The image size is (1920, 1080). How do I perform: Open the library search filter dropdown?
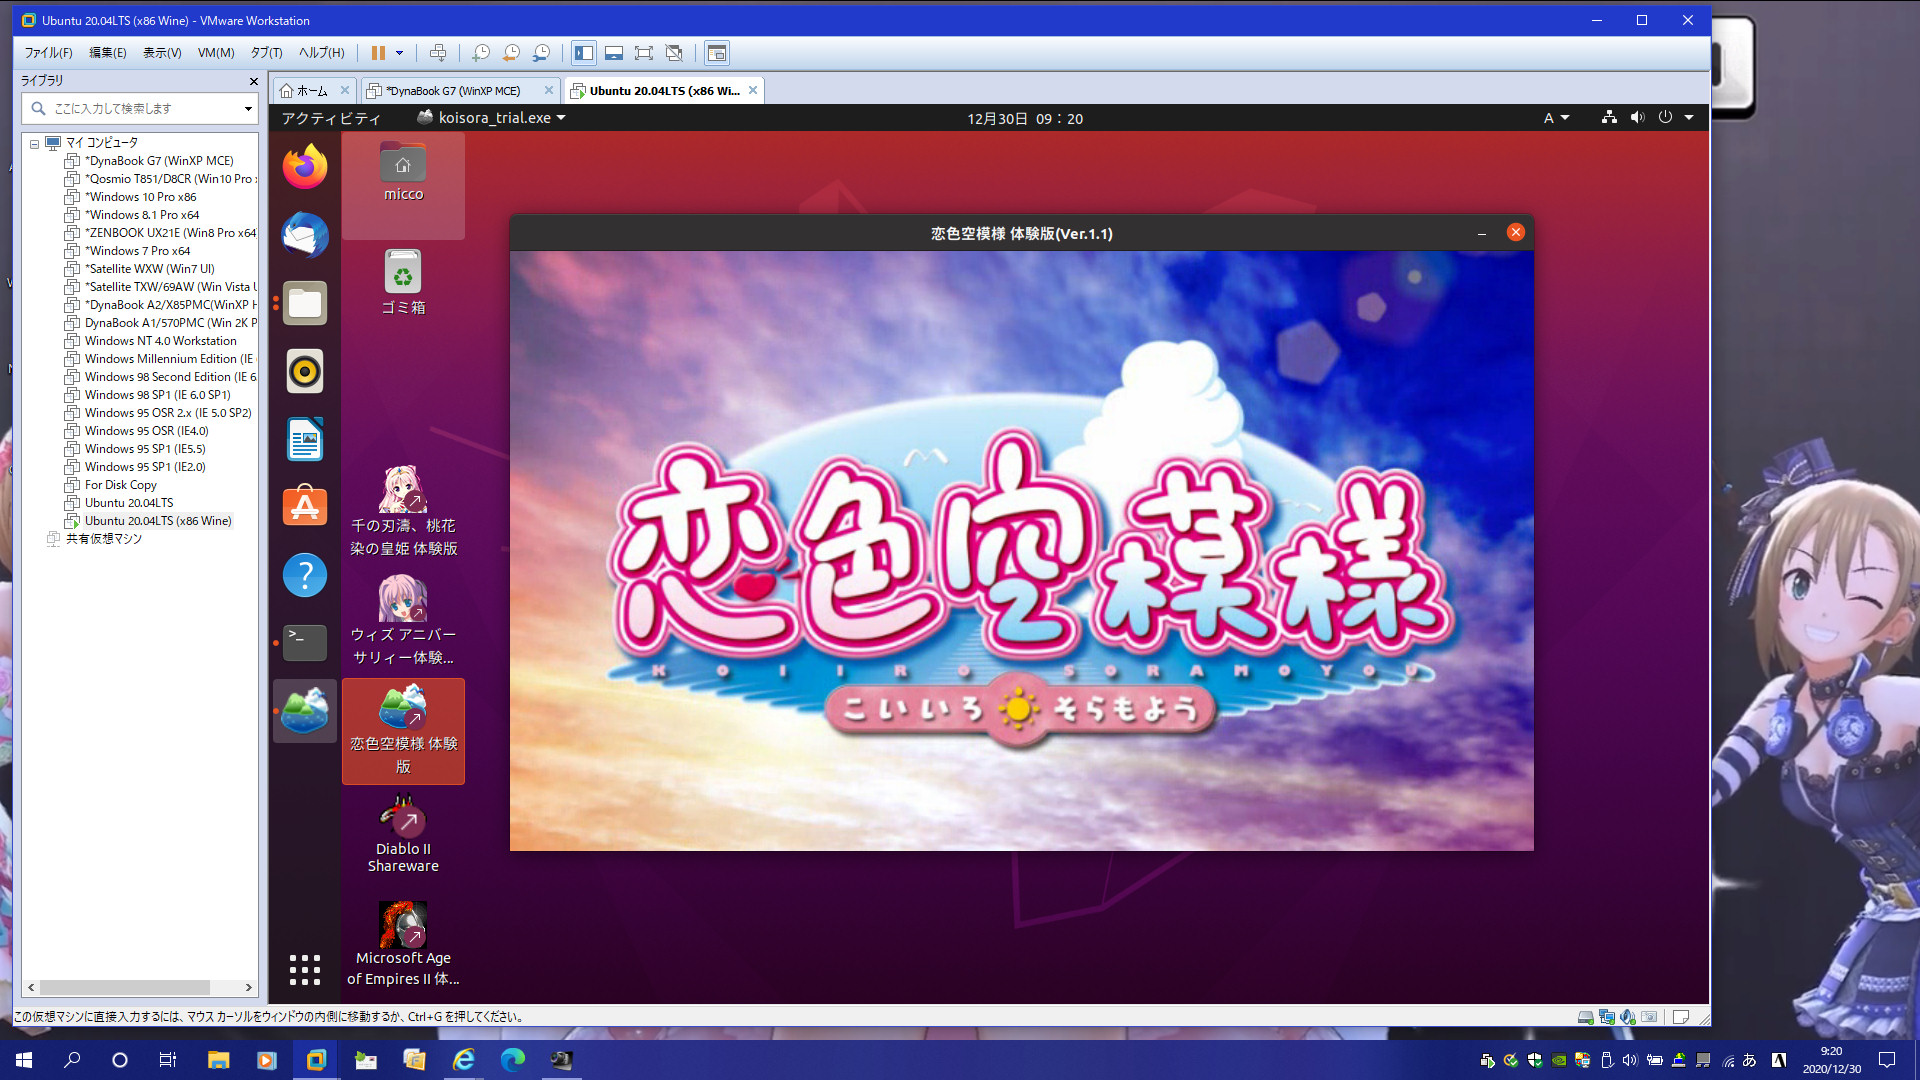(248, 109)
